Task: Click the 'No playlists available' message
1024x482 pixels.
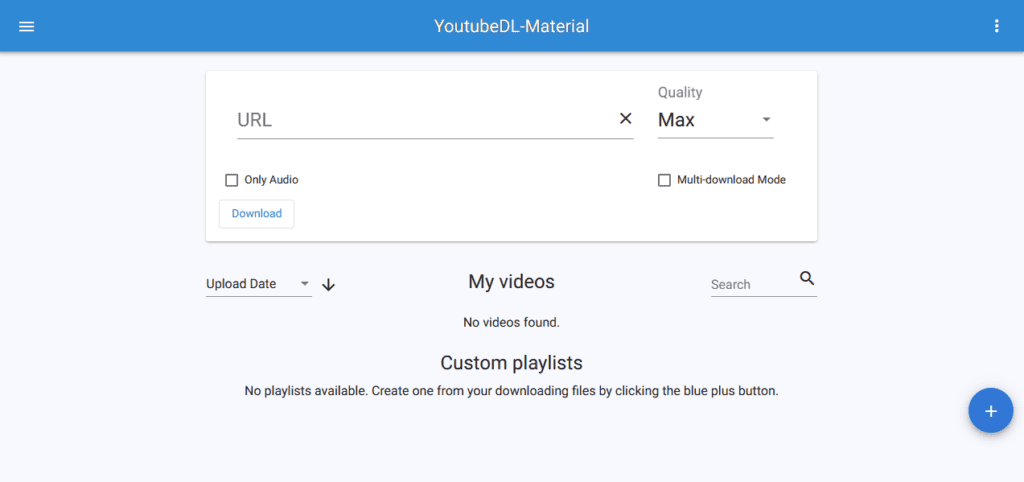Action: point(511,392)
